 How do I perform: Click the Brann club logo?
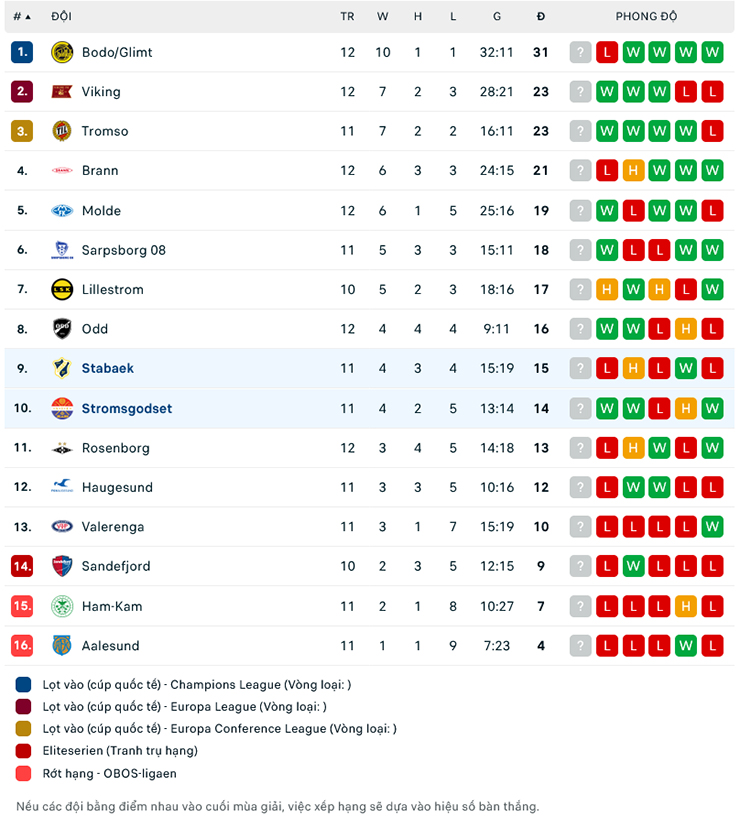pos(61,170)
